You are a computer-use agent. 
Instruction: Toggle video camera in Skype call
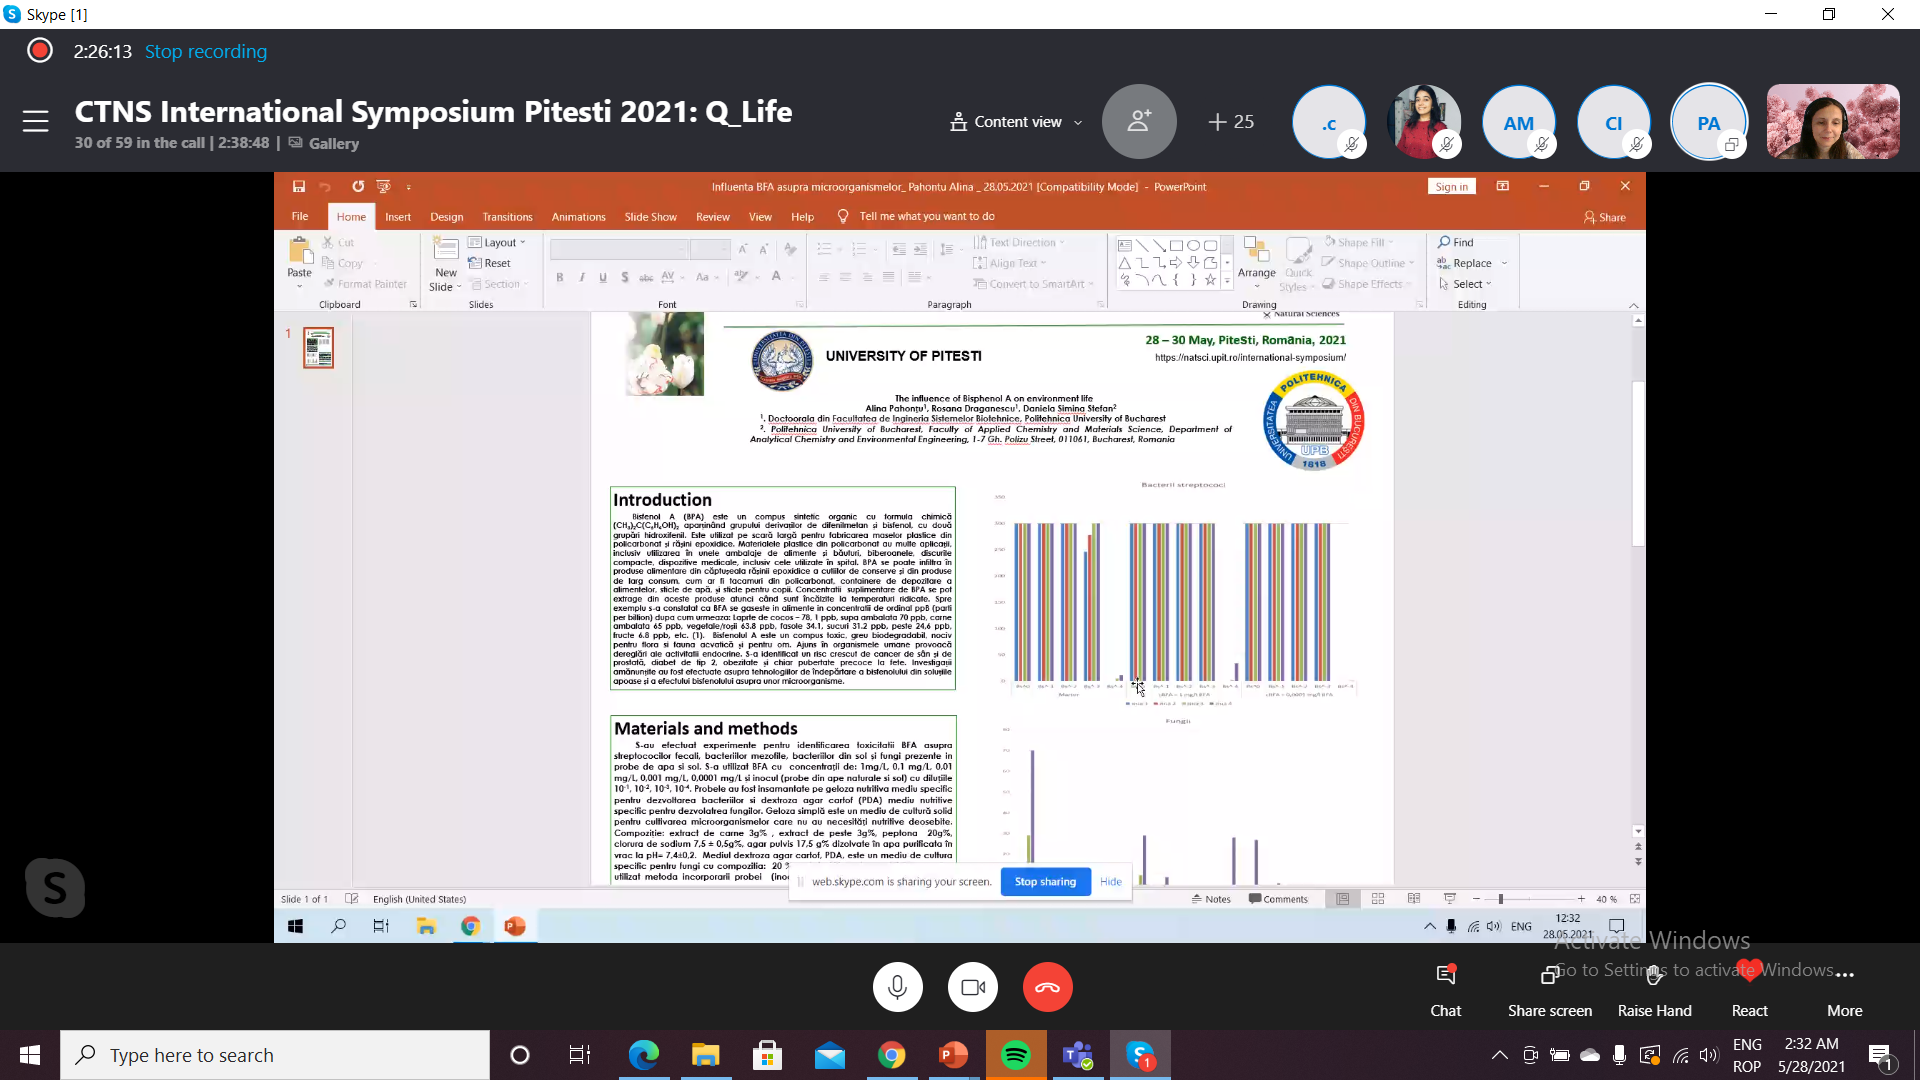tap(972, 987)
